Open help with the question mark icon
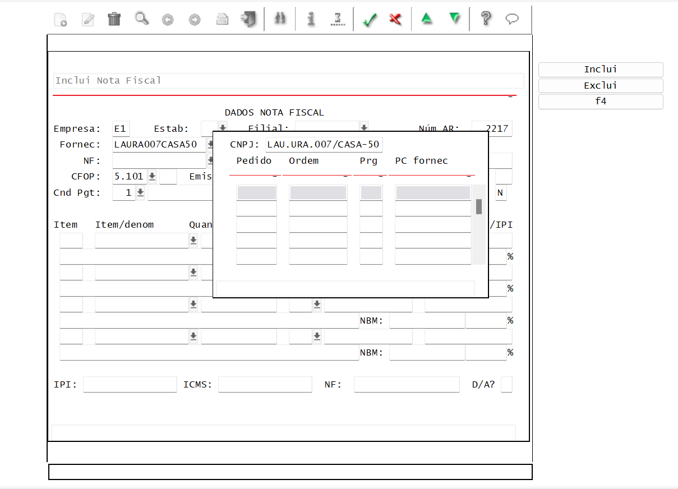 point(486,19)
